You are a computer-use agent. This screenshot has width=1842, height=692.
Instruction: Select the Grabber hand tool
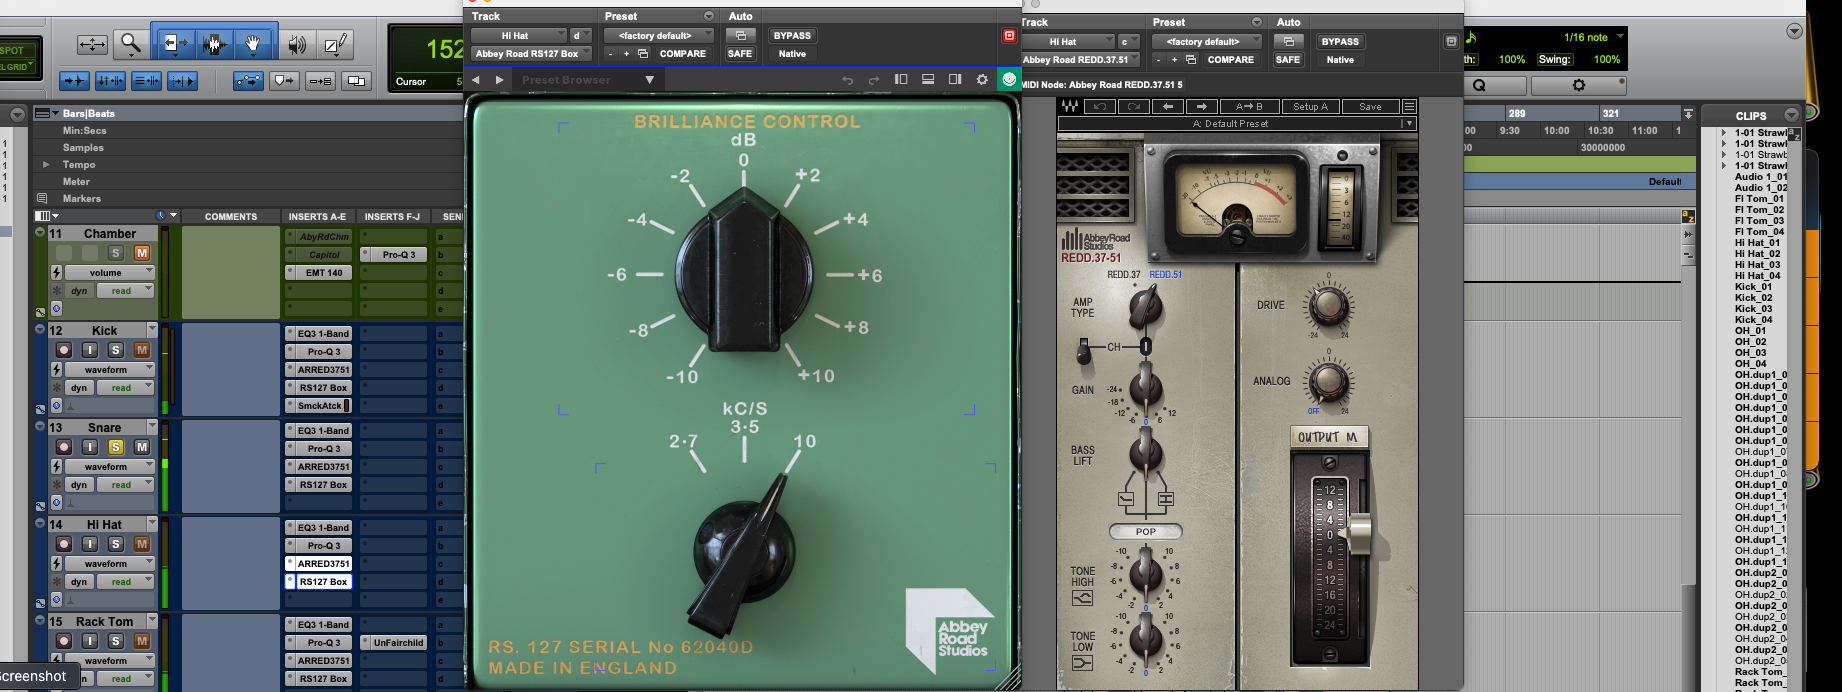pyautogui.click(x=254, y=44)
